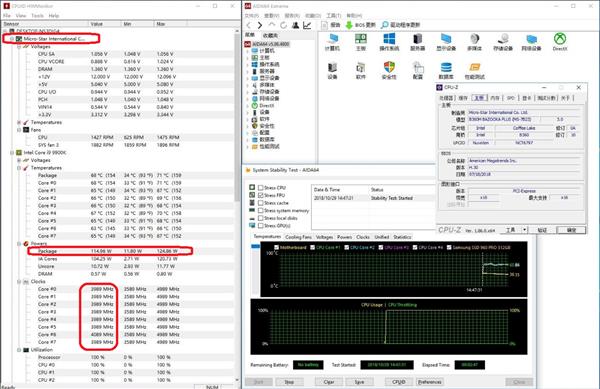Switch to the Cooling Fans tab
600x389 pixels.
[298, 237]
